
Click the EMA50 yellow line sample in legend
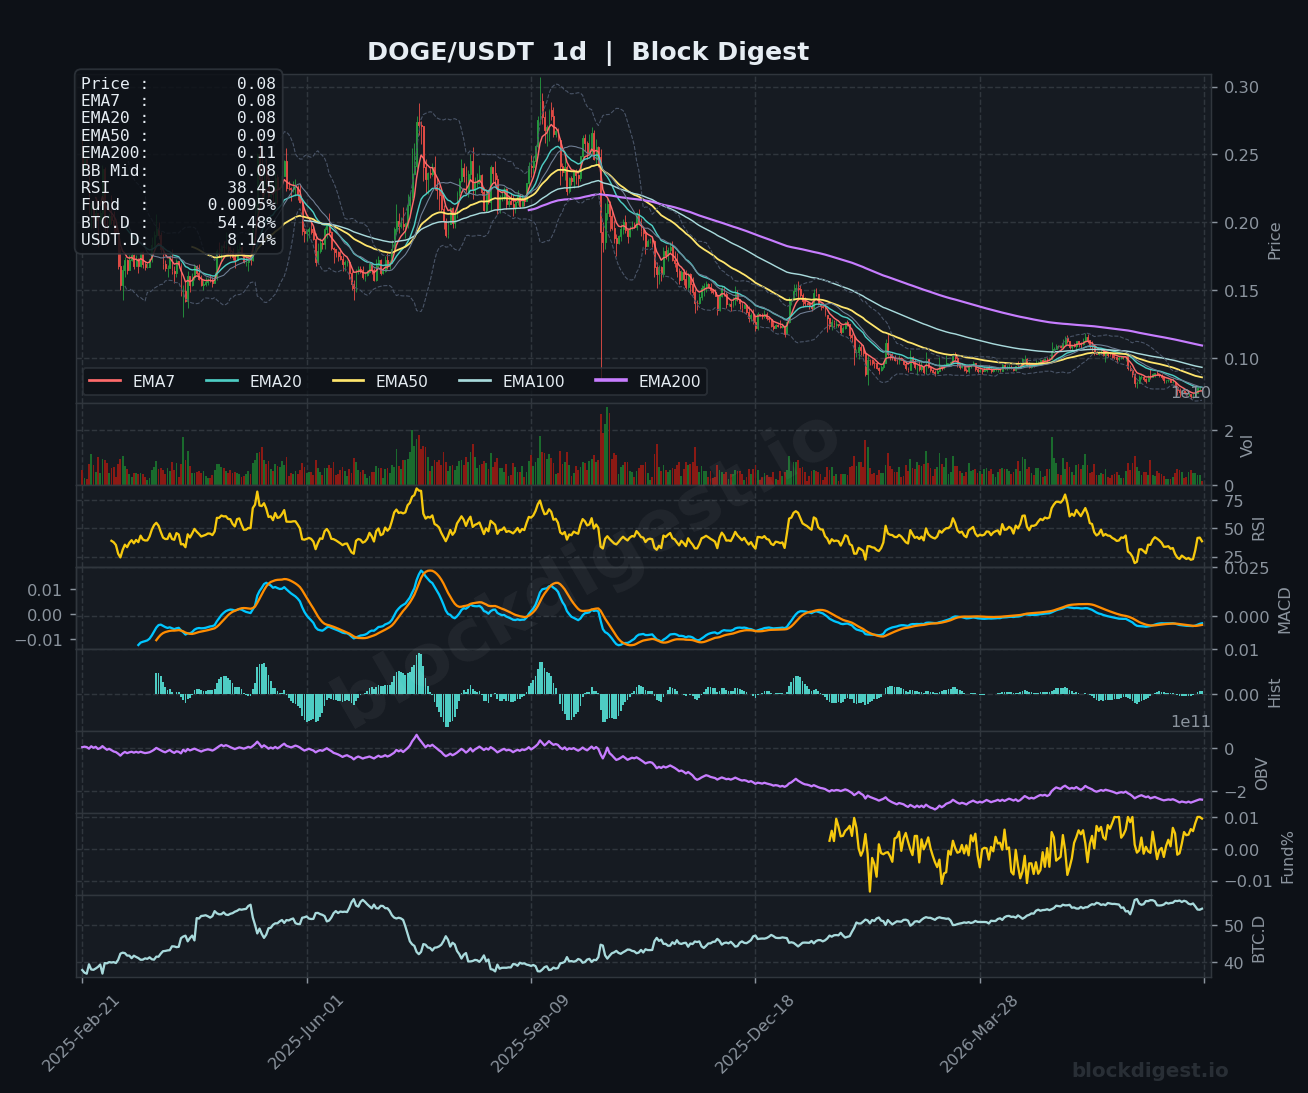348,381
